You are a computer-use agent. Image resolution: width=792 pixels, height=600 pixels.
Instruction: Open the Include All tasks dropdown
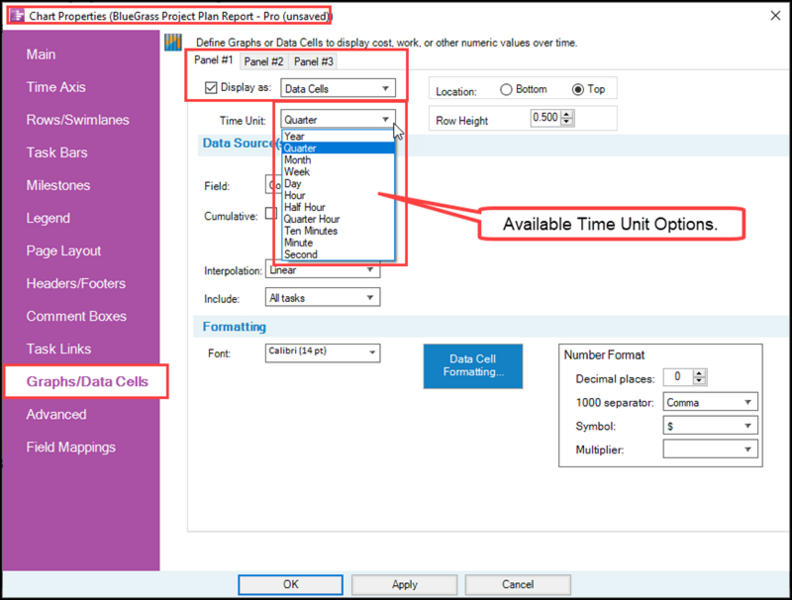322,297
